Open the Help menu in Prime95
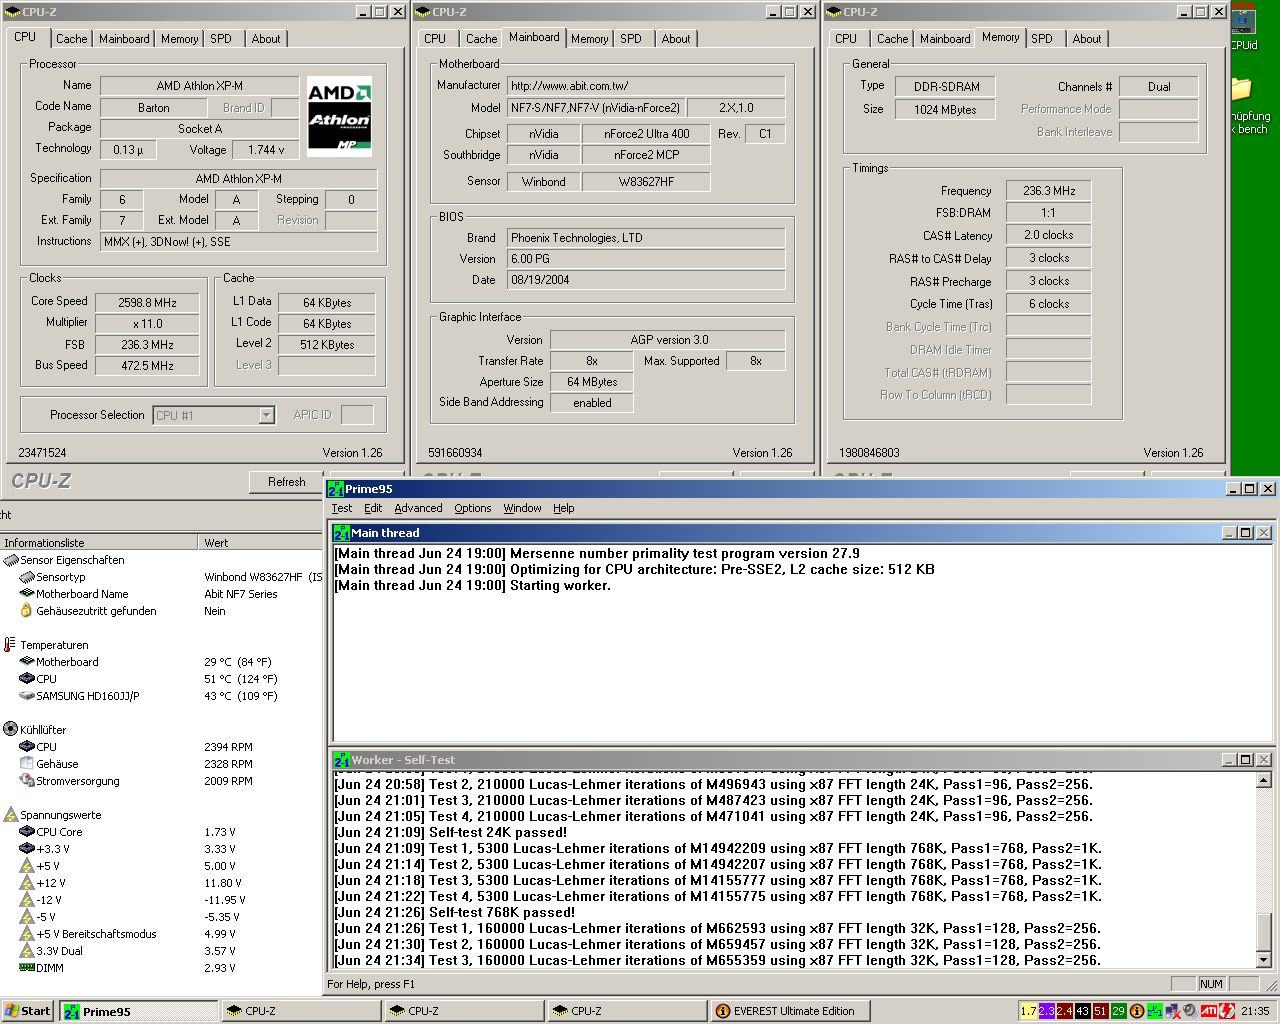 [x=564, y=508]
